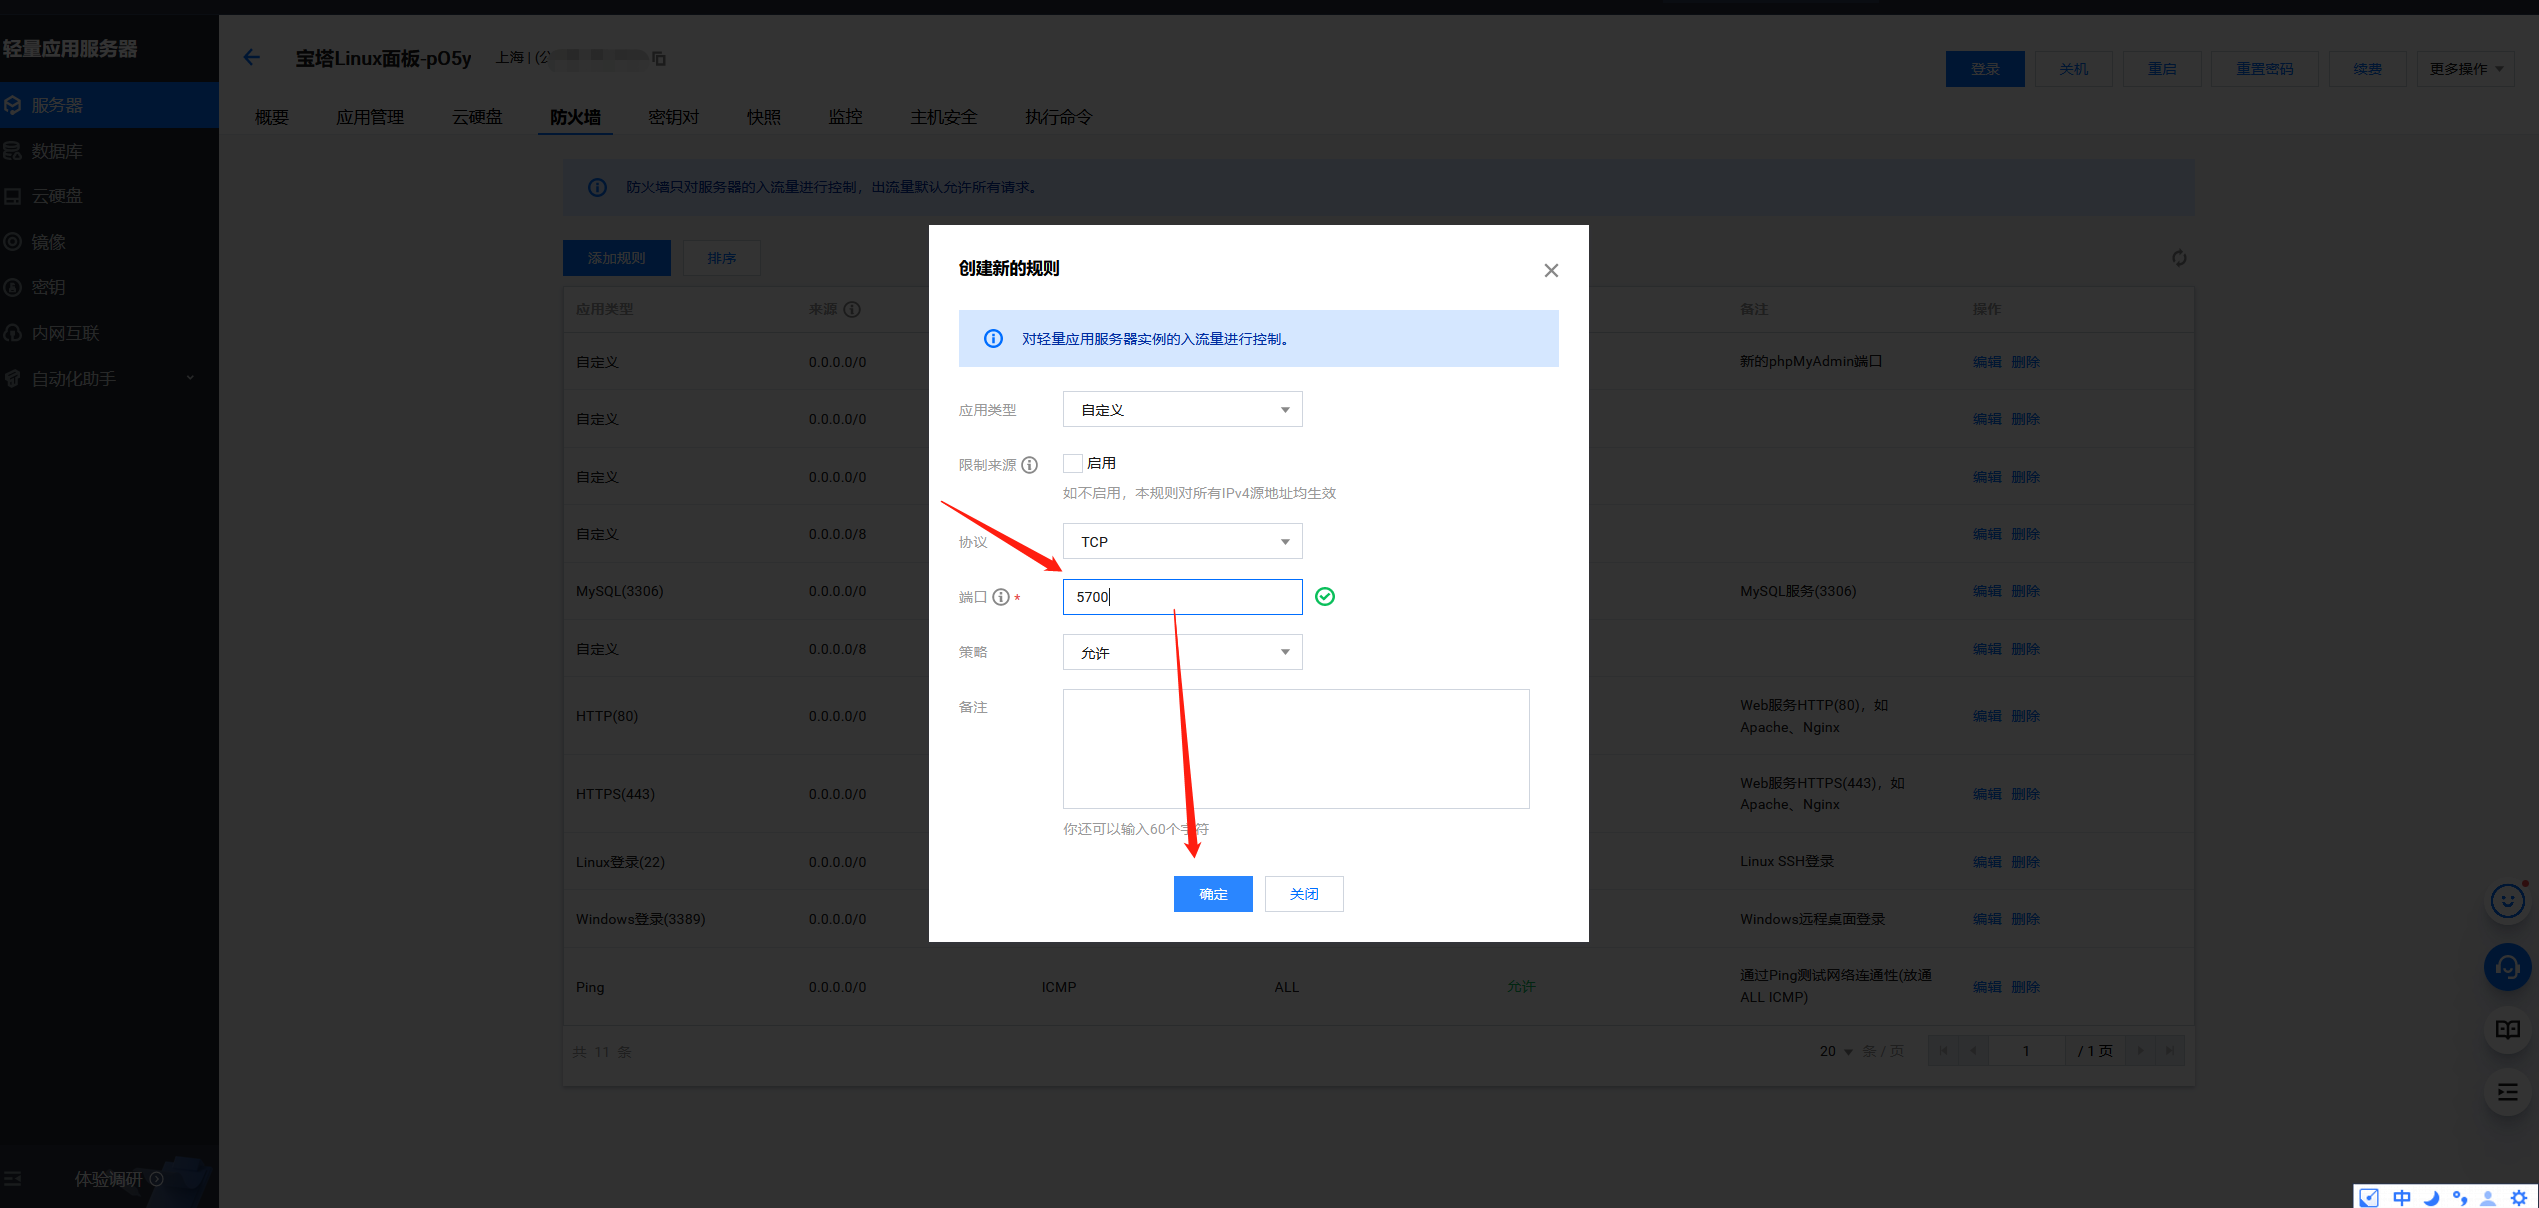The width and height of the screenshot is (2539, 1208).
Task: Switch to the 概要 tab
Action: click(271, 117)
